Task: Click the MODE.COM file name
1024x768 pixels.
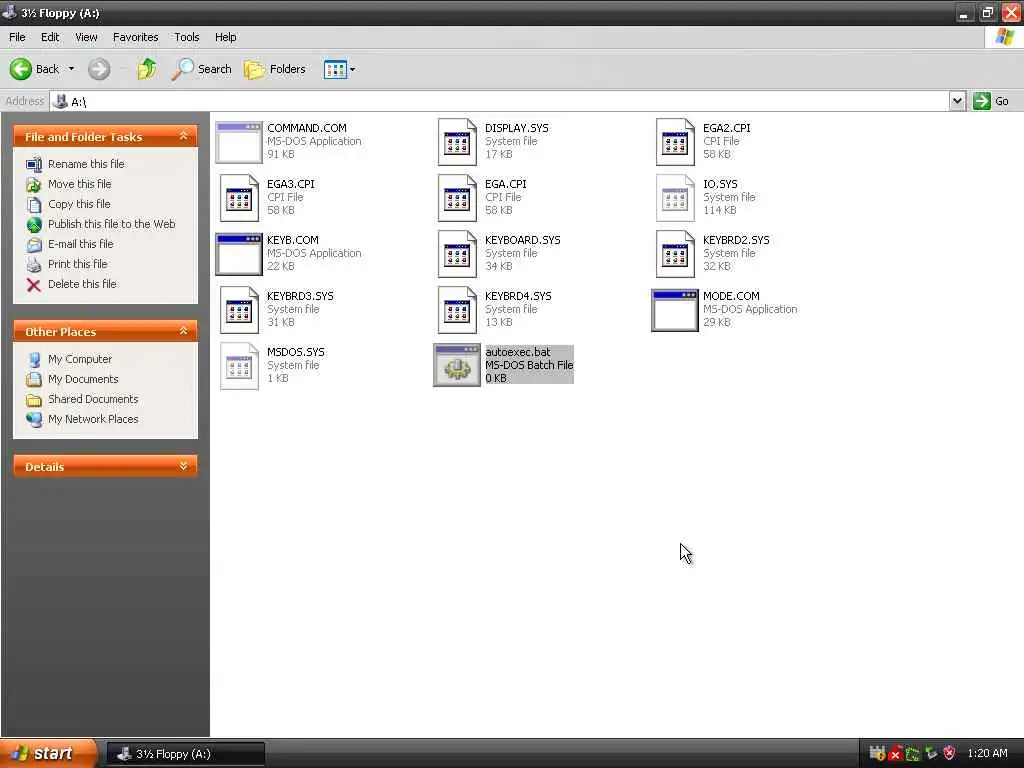Action: (x=731, y=296)
